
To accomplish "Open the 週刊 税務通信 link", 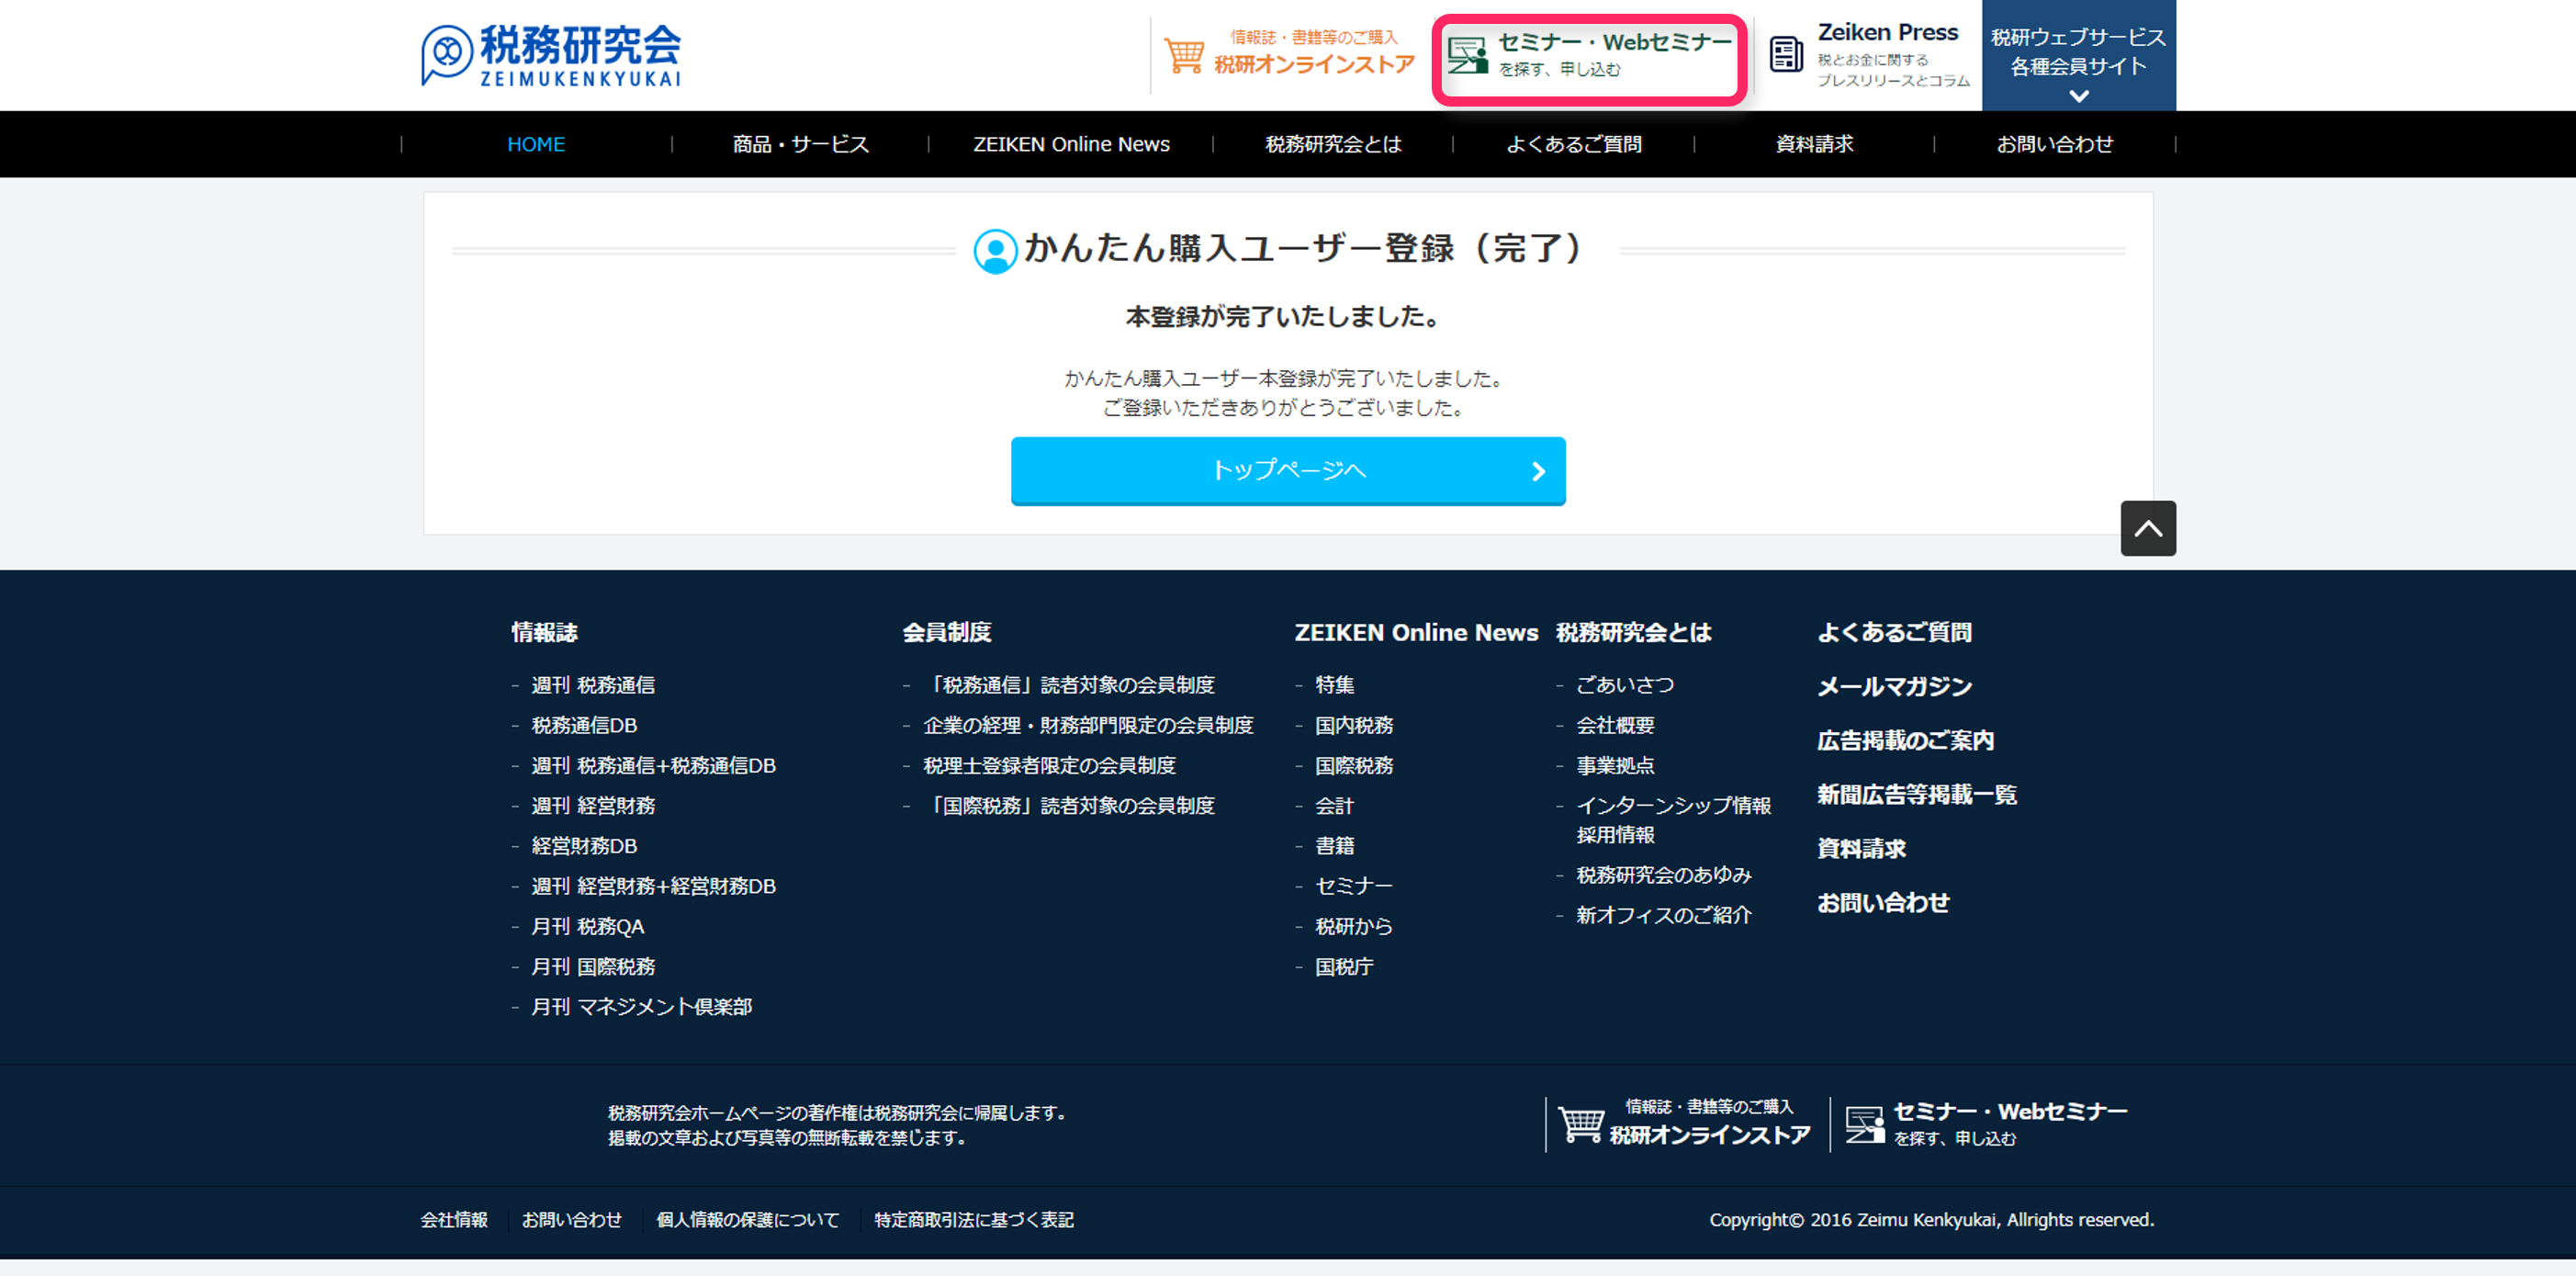I will point(595,685).
